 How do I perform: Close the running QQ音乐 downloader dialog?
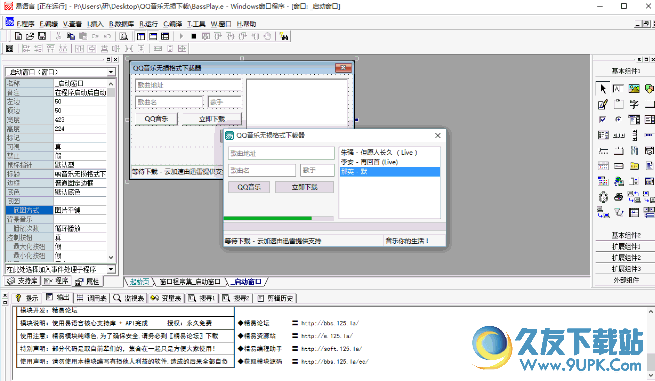[x=437, y=135]
